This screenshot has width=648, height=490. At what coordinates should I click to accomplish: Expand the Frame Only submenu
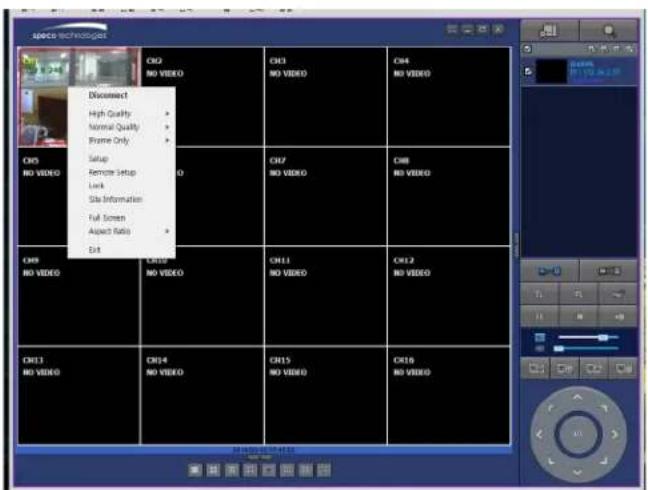(122, 140)
